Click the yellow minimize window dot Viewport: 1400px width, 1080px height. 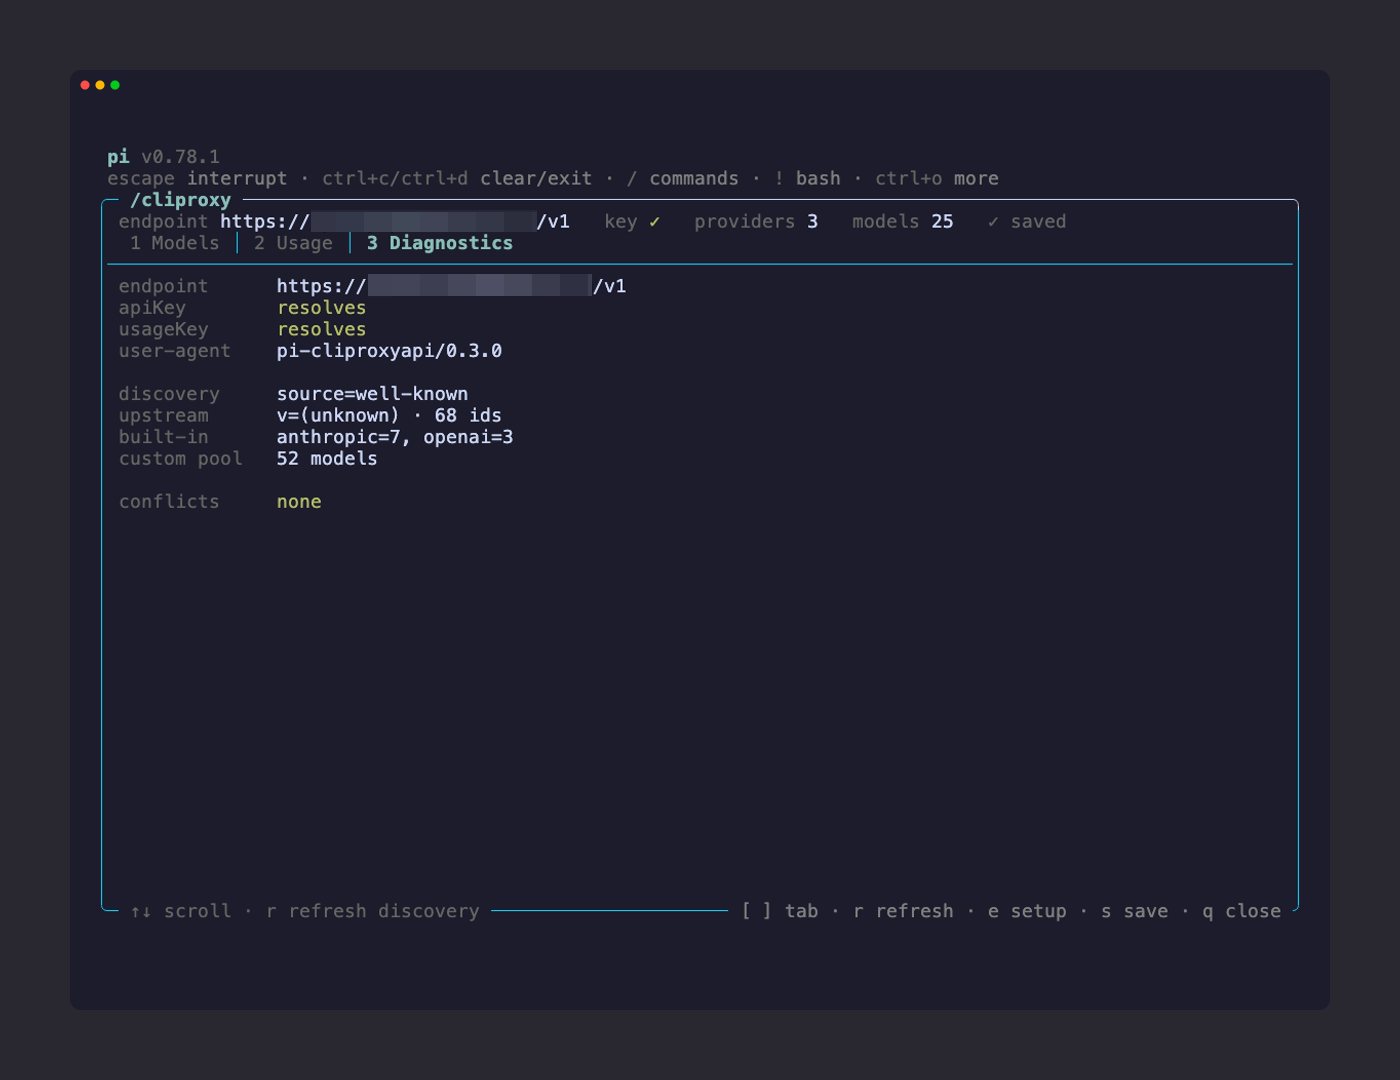(100, 85)
